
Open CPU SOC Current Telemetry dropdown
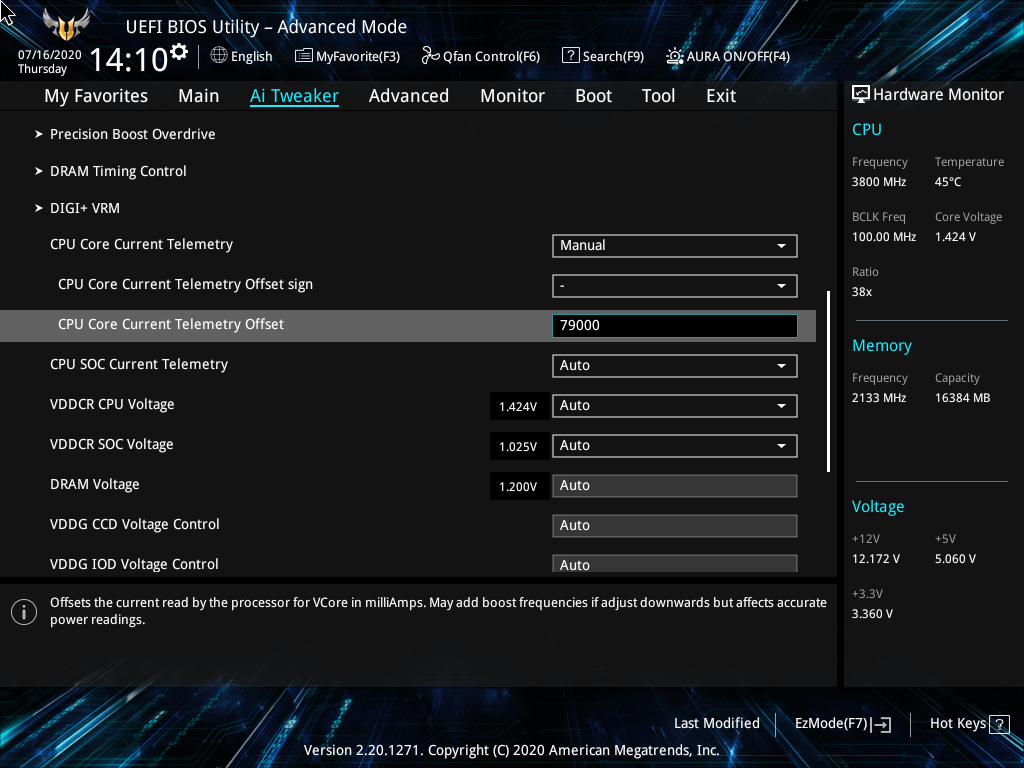click(675, 366)
